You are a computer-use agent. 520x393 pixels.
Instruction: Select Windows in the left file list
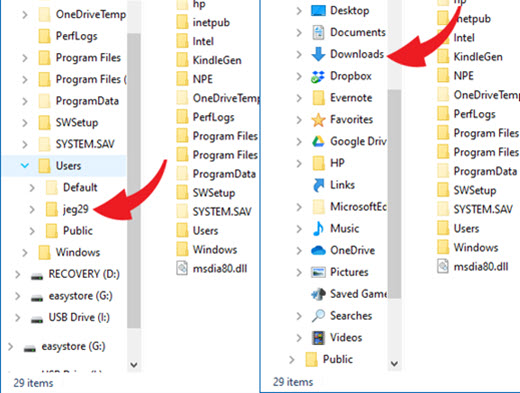[x=215, y=249]
